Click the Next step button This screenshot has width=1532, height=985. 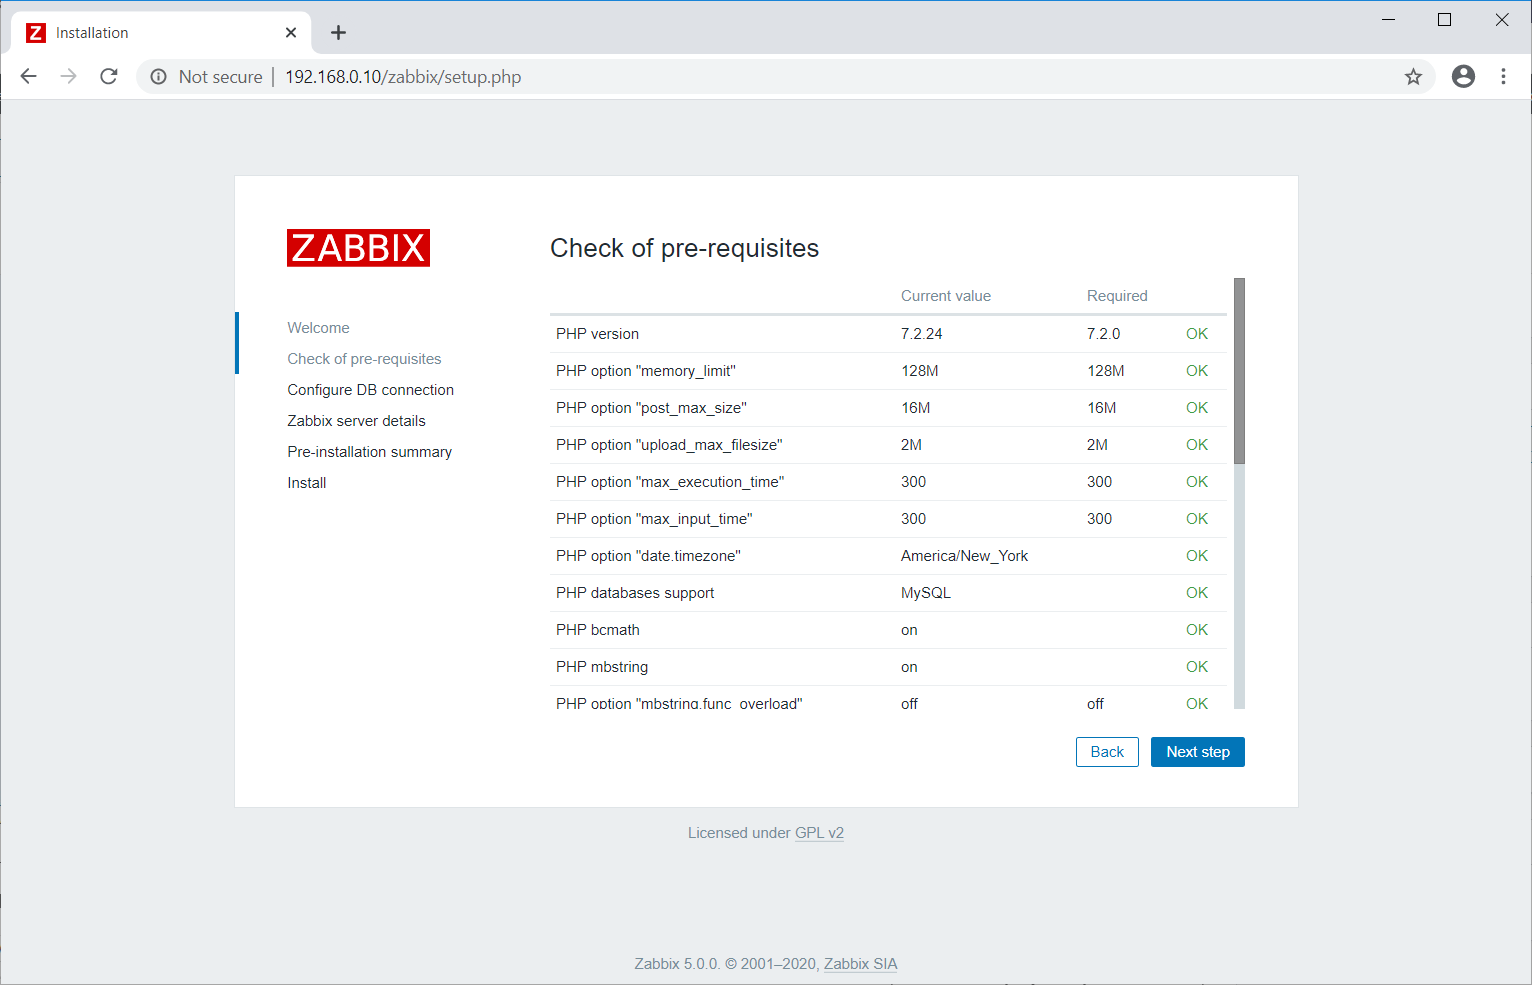coord(1198,752)
